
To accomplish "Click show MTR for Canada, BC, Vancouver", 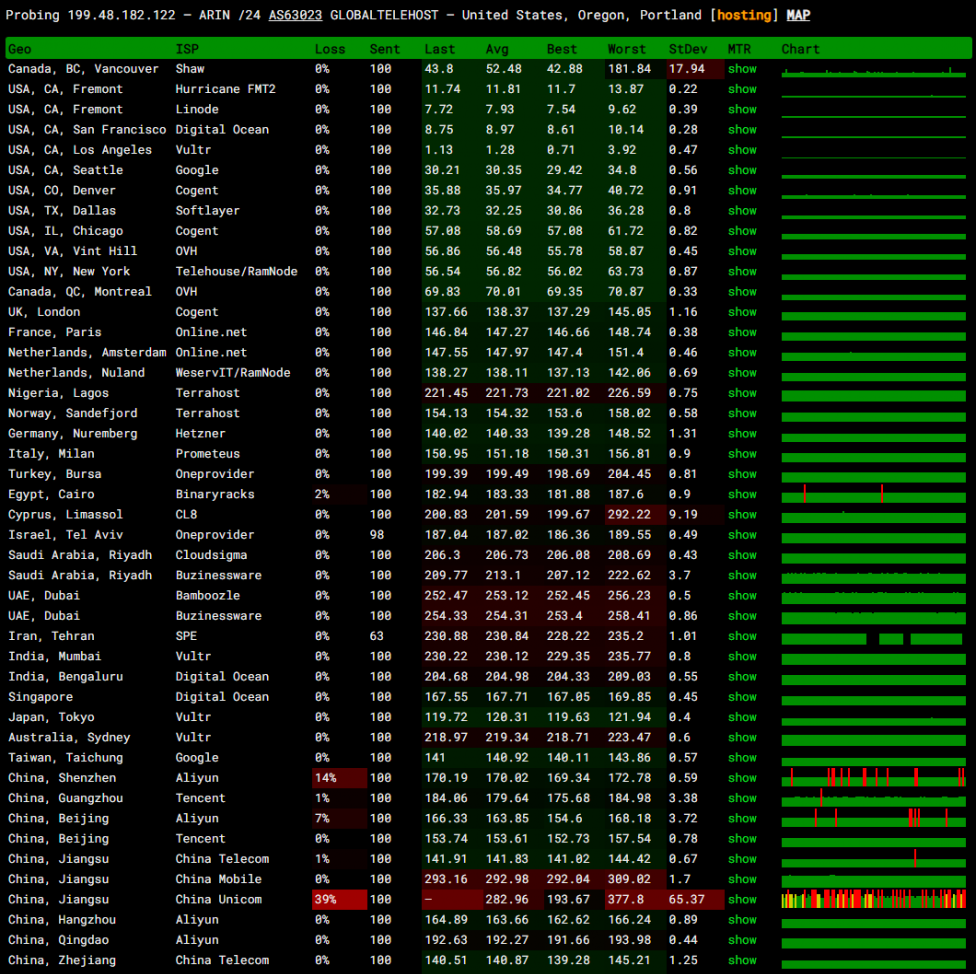I will (x=742, y=69).
